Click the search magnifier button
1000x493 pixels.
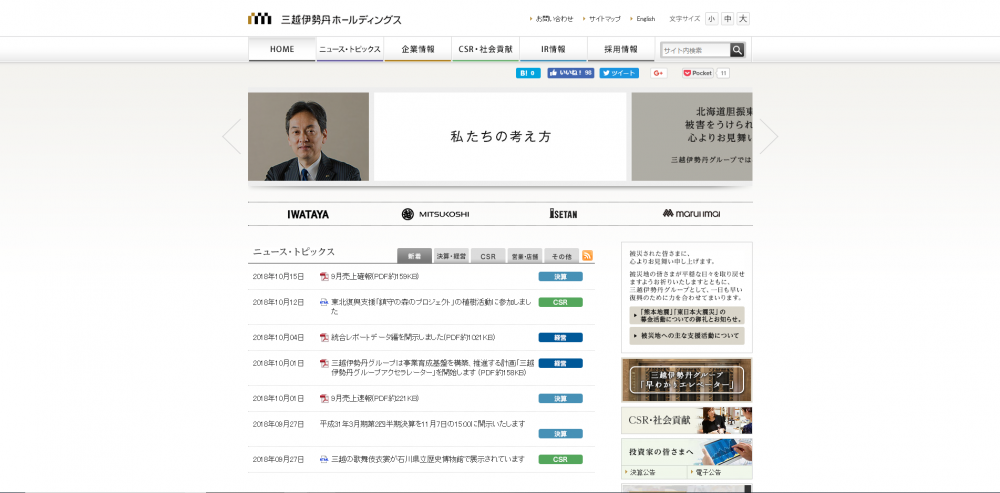click(737, 50)
